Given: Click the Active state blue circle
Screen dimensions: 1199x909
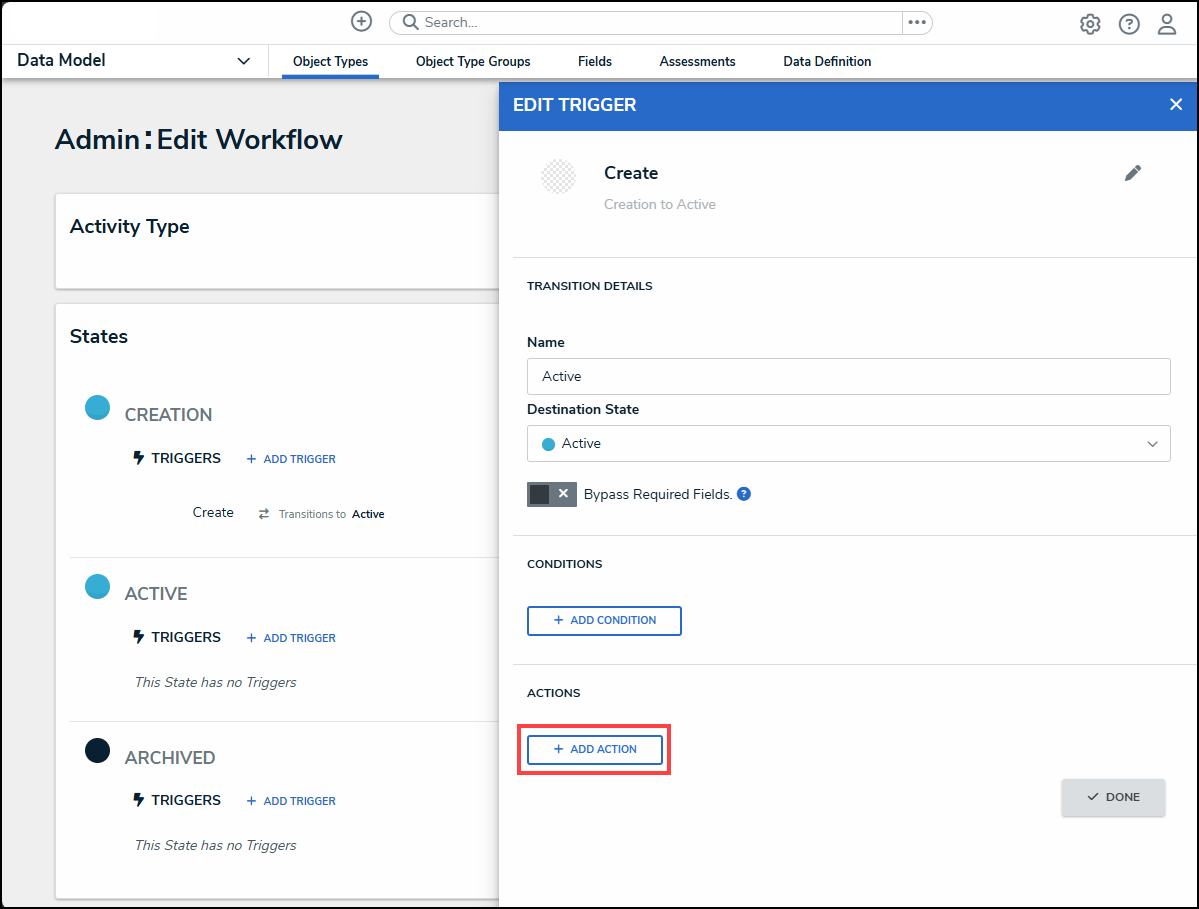Looking at the screenshot, I should pyautogui.click(x=97, y=586).
